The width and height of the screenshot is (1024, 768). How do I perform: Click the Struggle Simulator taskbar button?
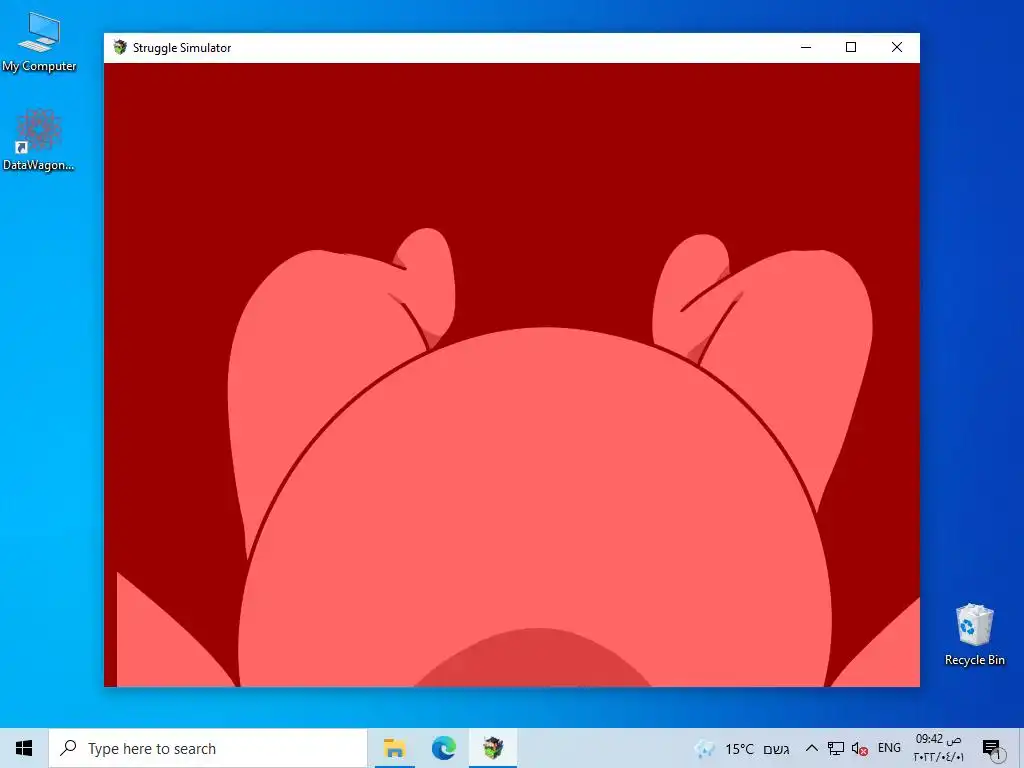click(x=493, y=748)
